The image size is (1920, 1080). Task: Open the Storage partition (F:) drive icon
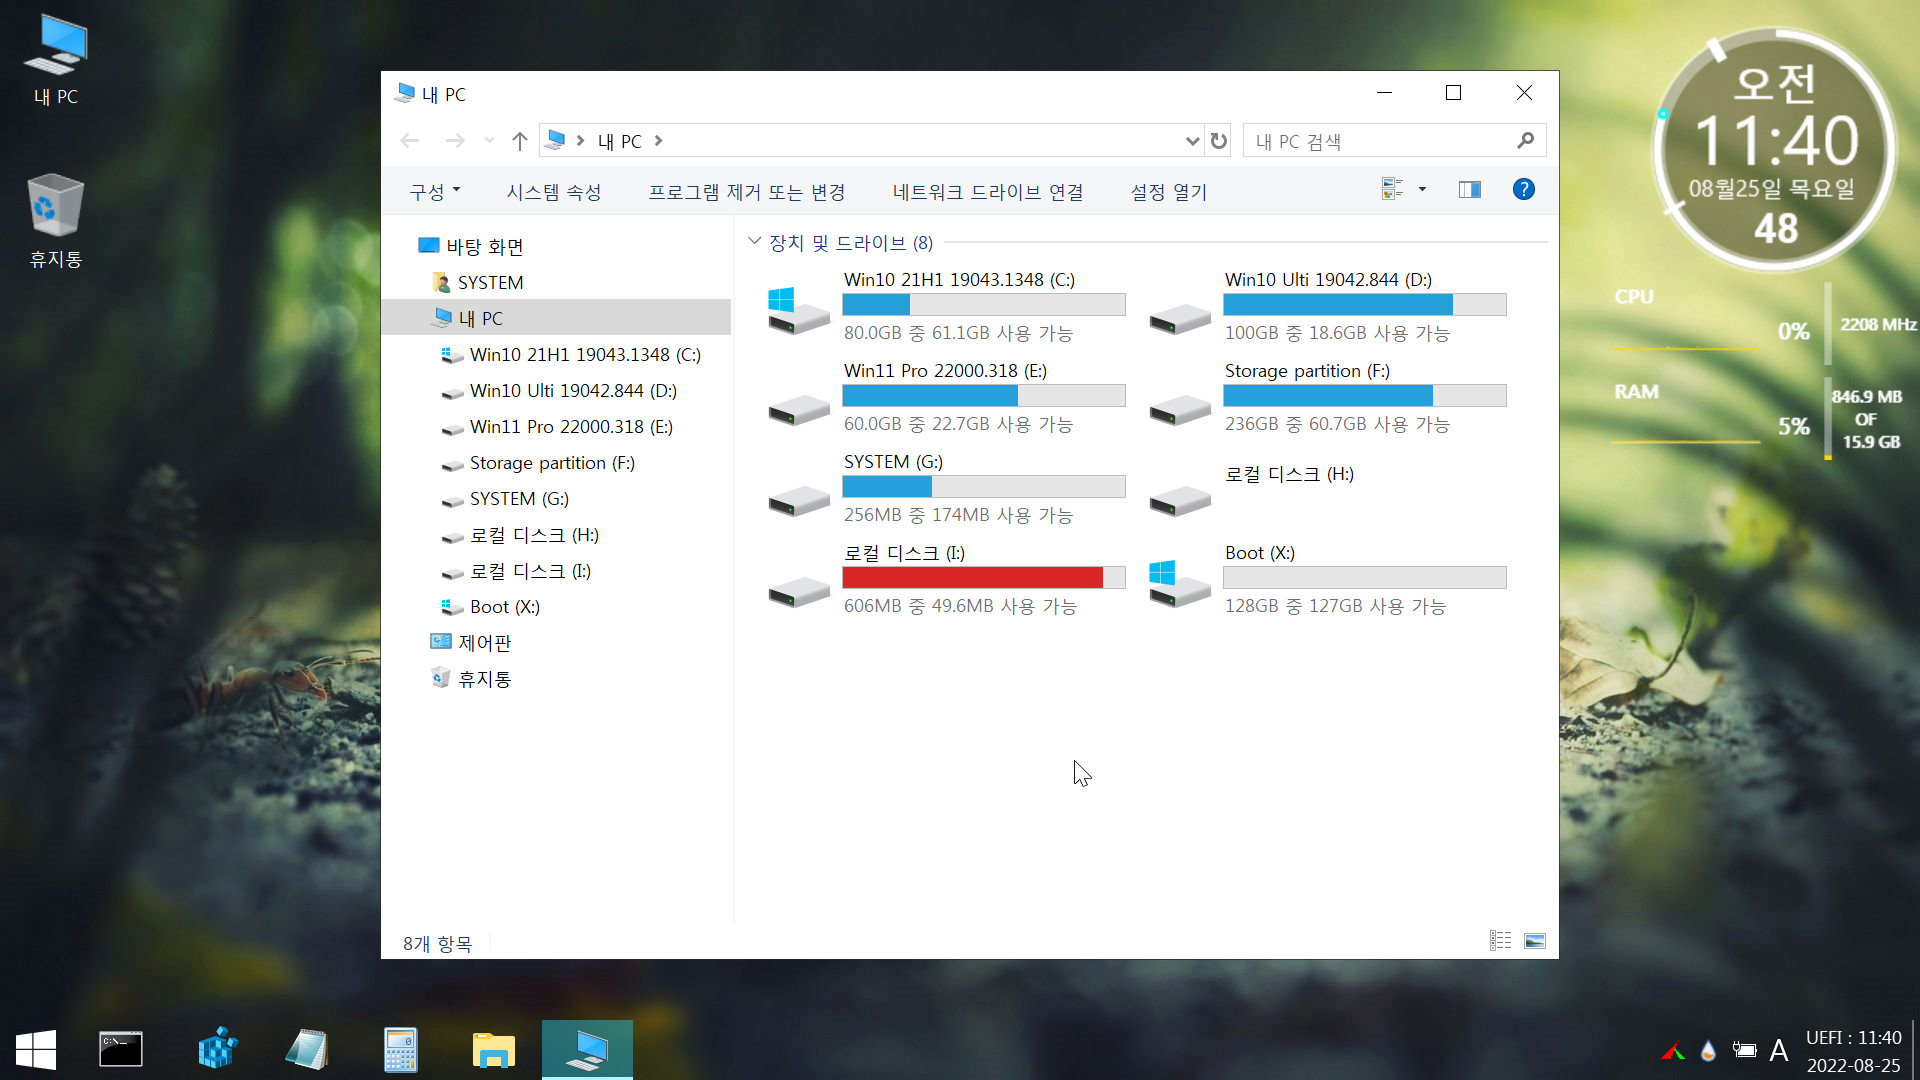(1180, 409)
